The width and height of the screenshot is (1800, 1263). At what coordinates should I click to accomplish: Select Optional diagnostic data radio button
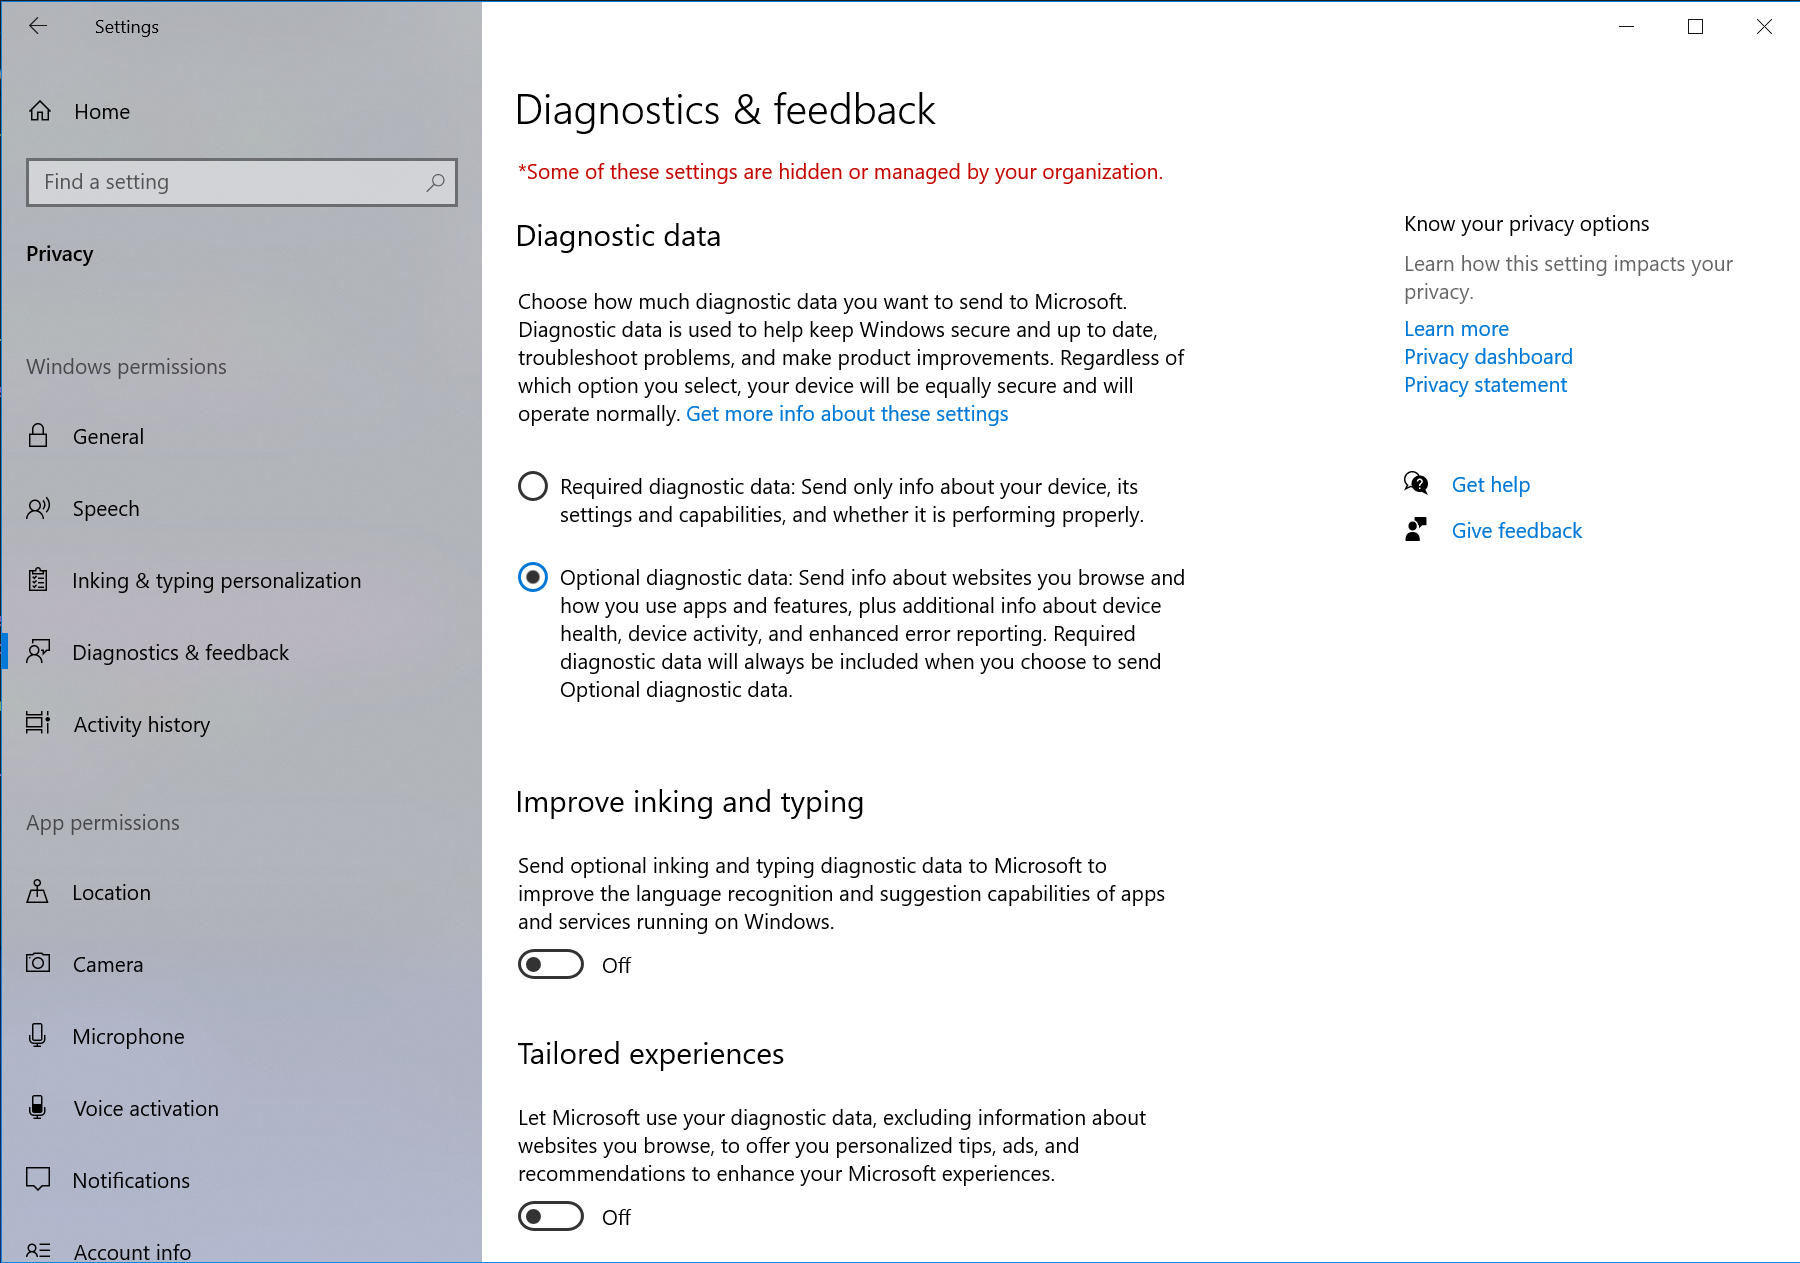(533, 577)
